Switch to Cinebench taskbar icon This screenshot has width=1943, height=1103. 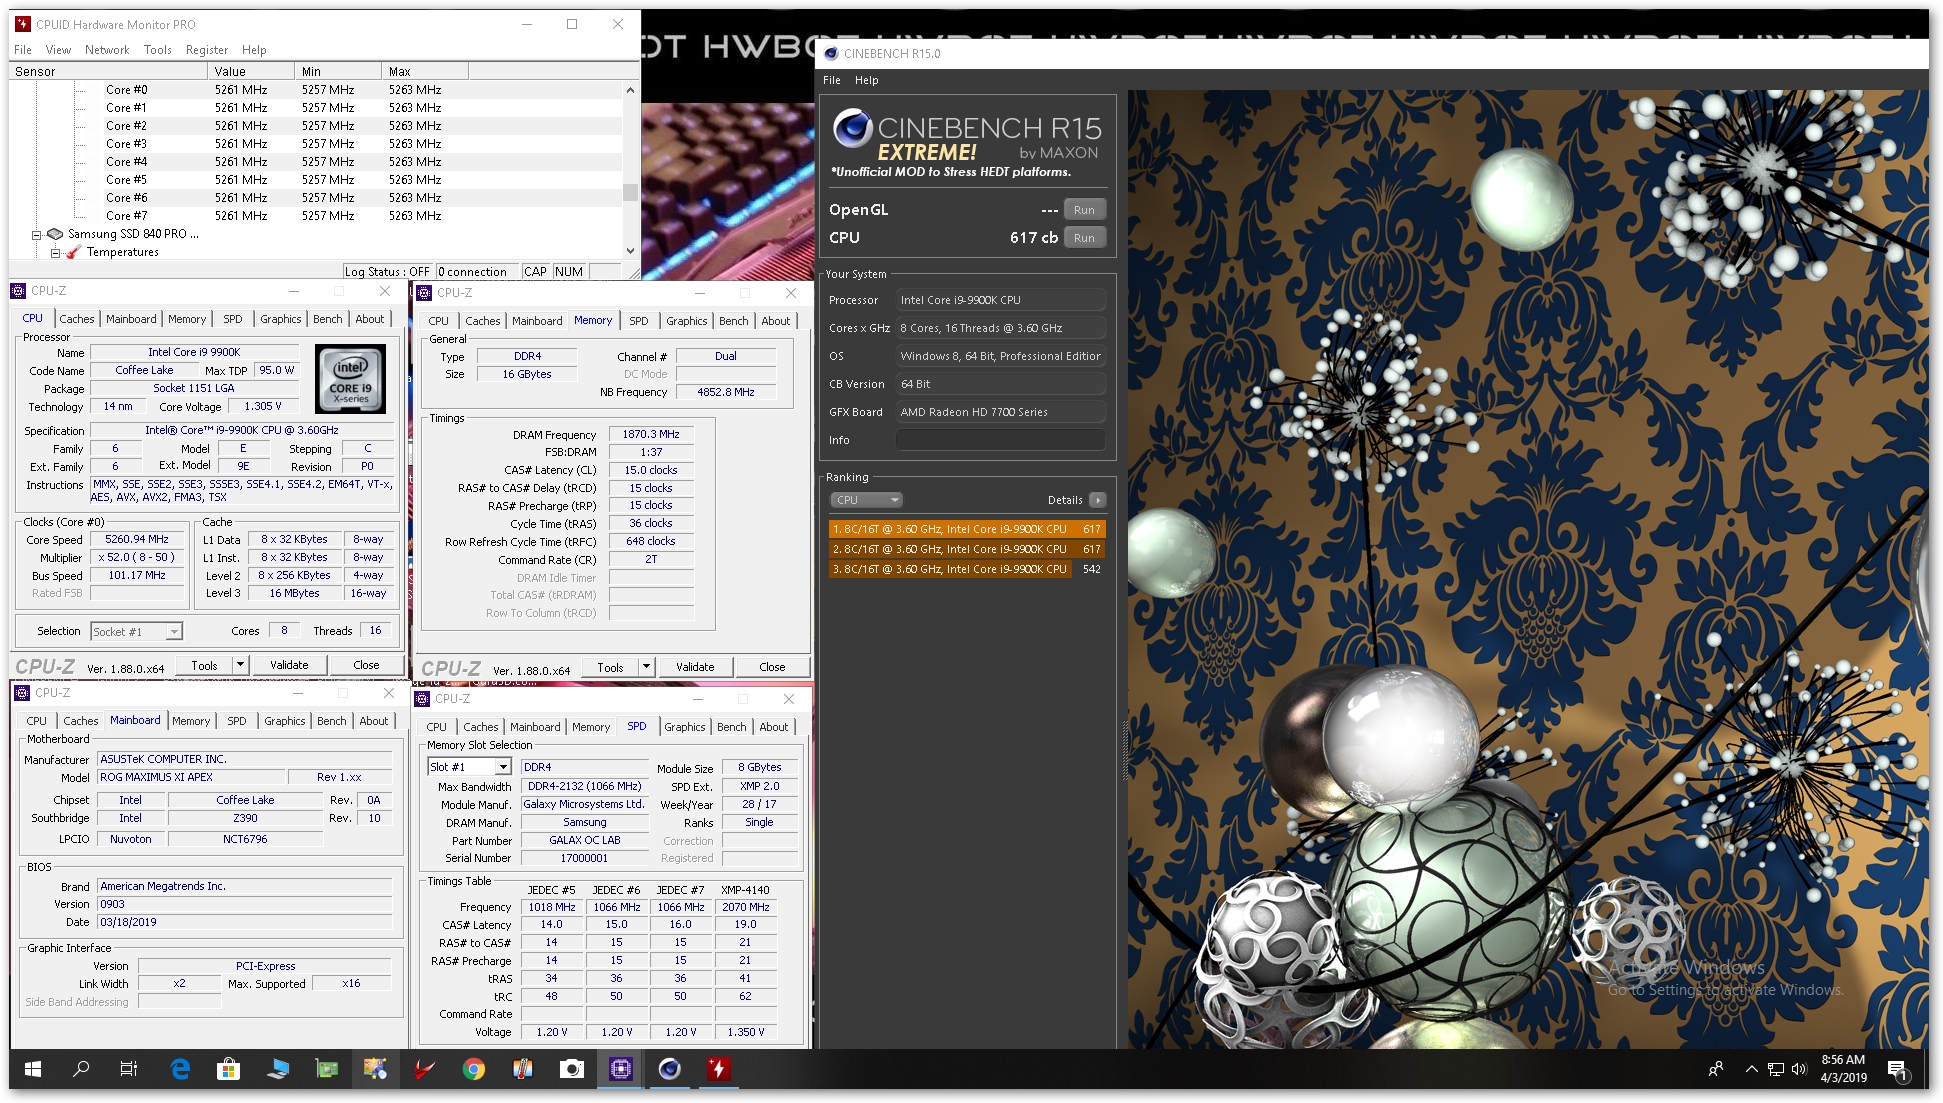[x=669, y=1069]
